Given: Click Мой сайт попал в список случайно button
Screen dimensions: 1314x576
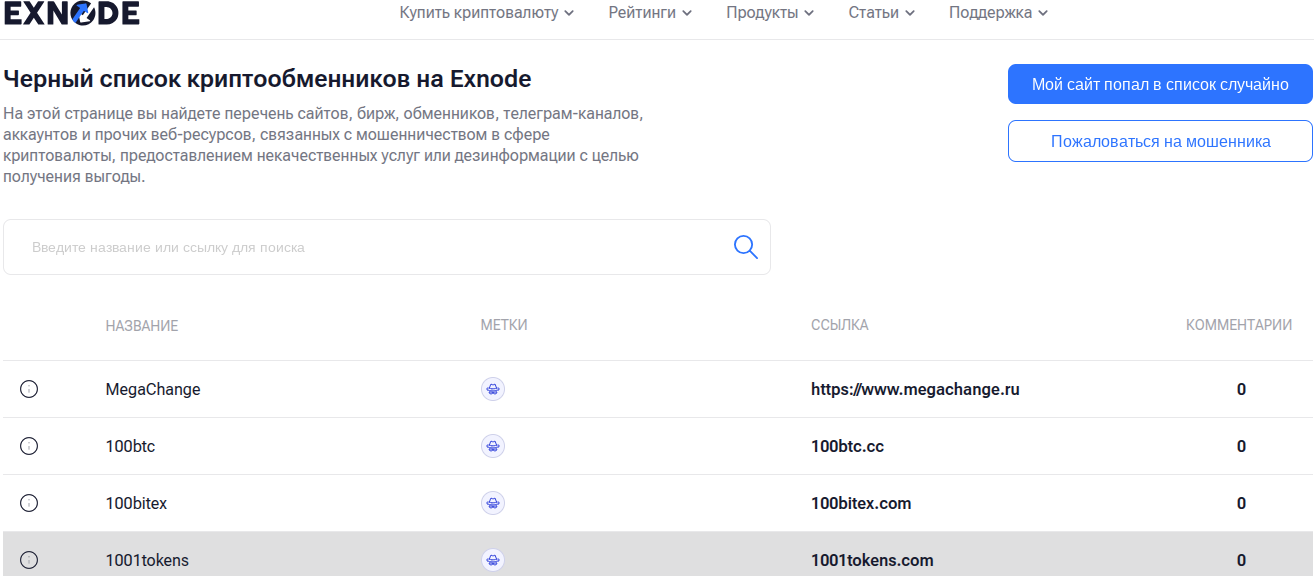Looking at the screenshot, I should click(1160, 84).
